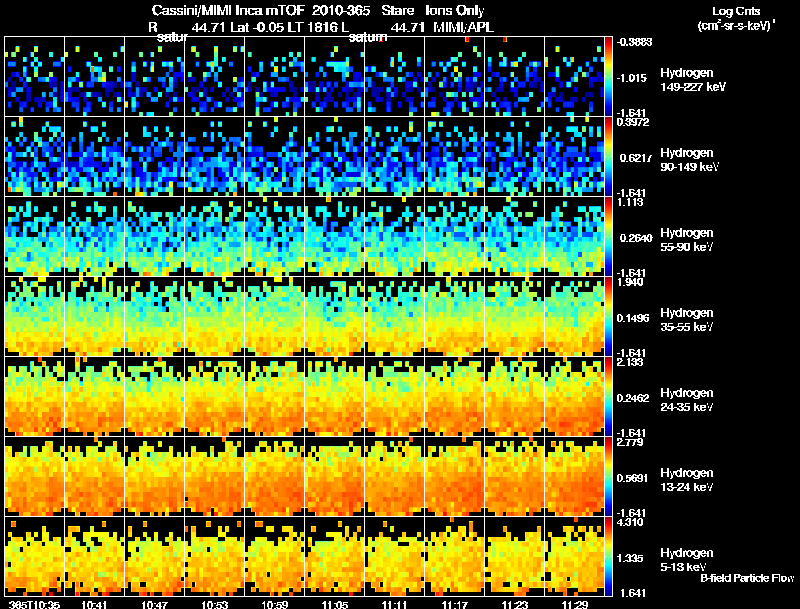Click the 'Log Cnts' scale heading
The image size is (800, 609).
736,11
